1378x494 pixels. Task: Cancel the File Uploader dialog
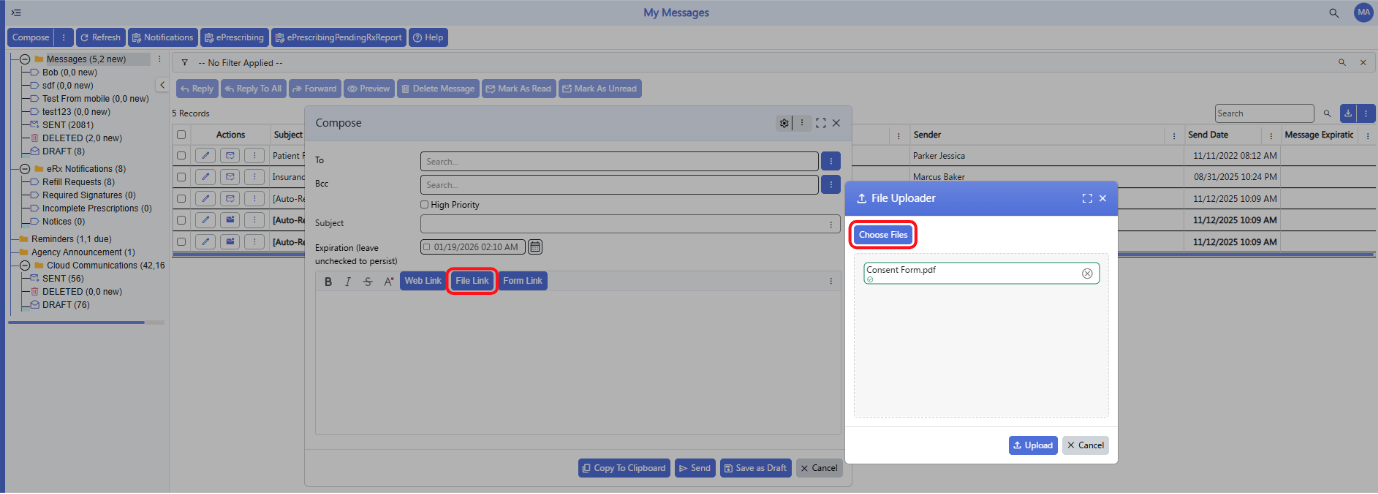[x=1085, y=445]
